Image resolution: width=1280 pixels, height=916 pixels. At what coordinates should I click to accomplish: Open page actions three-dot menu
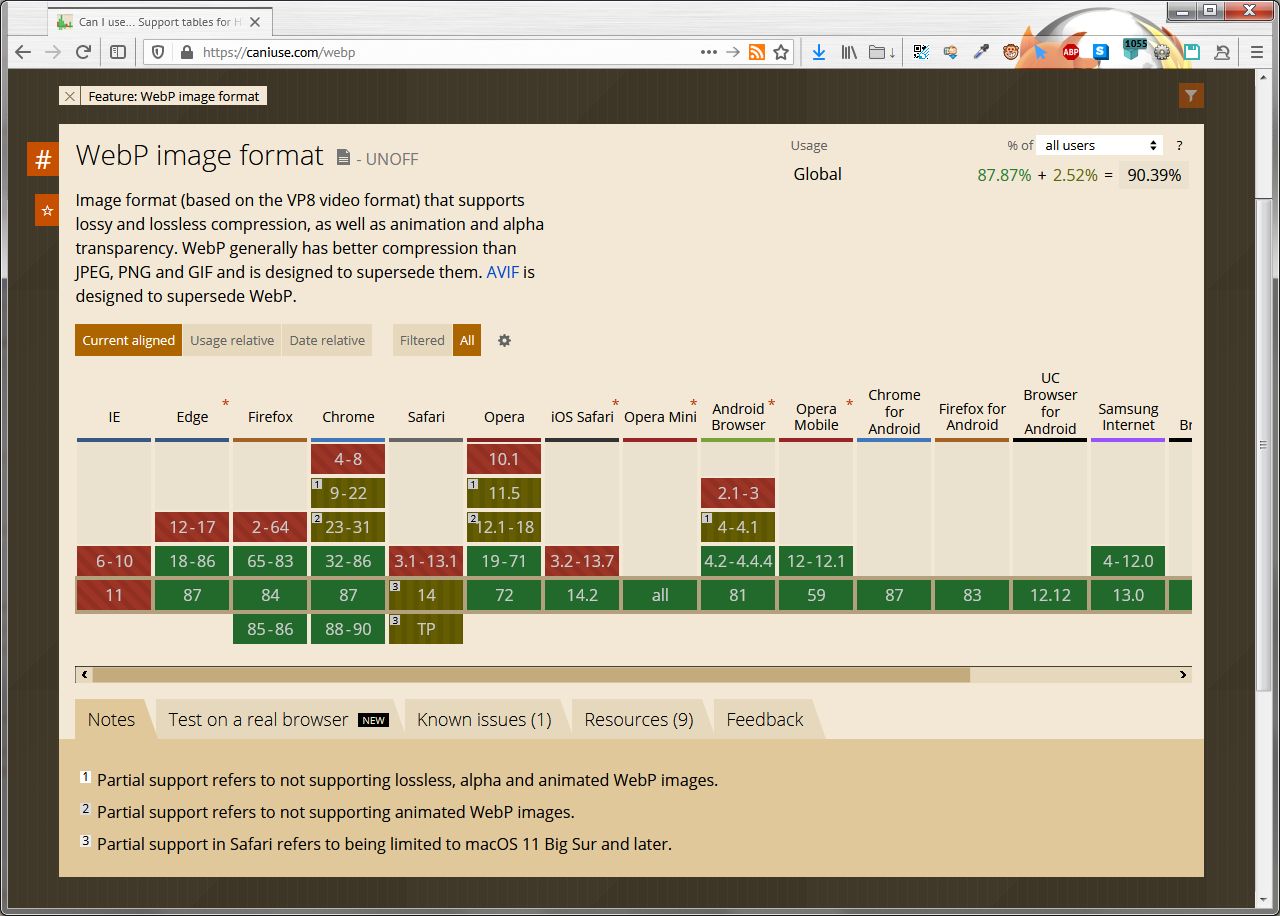point(708,52)
